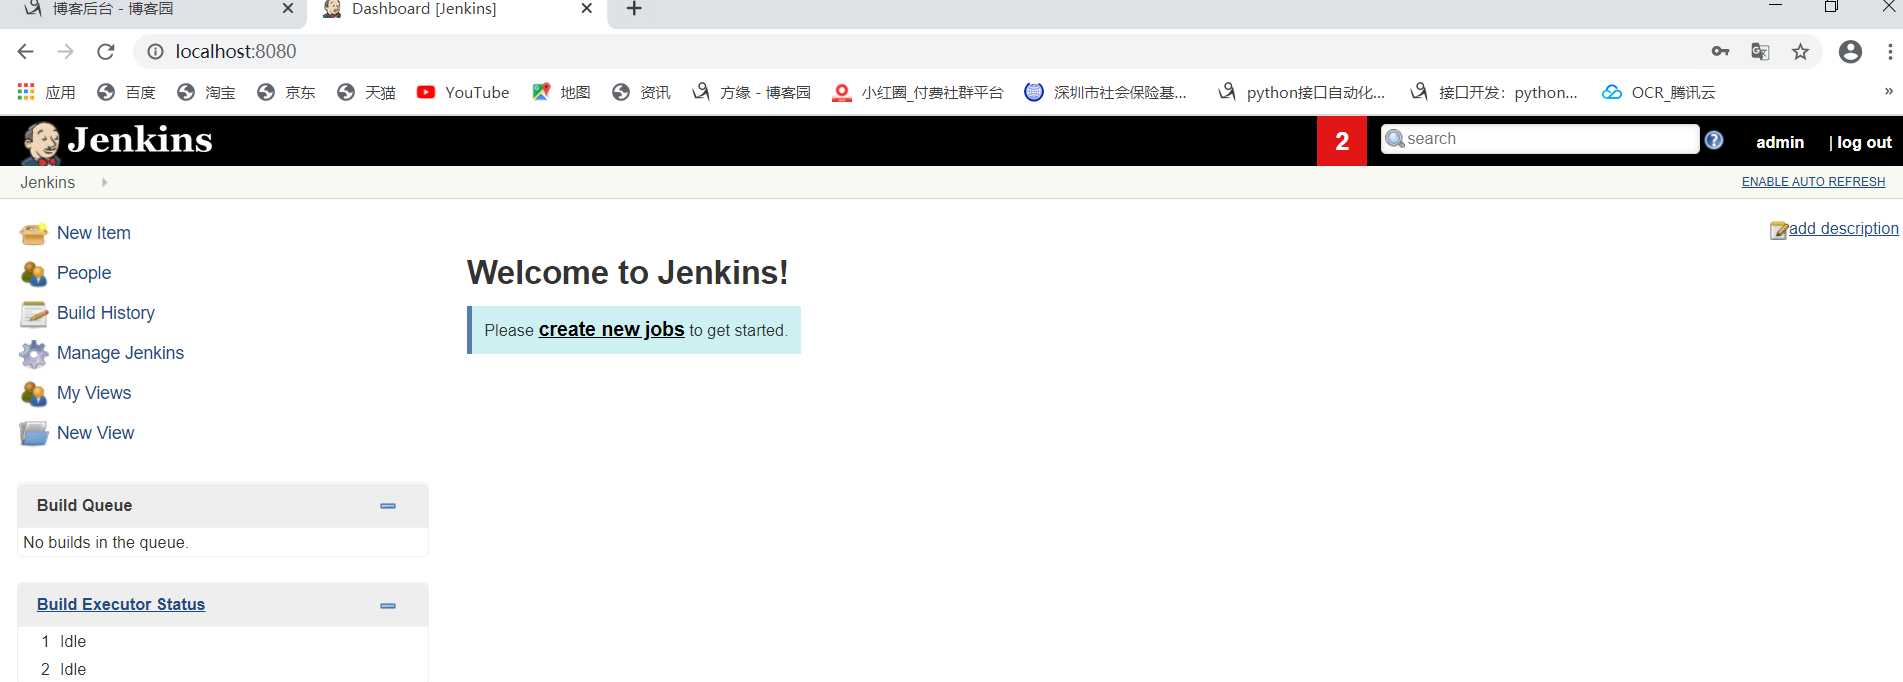Open a new browser tab
The height and width of the screenshot is (682, 1903).
pyautogui.click(x=634, y=9)
